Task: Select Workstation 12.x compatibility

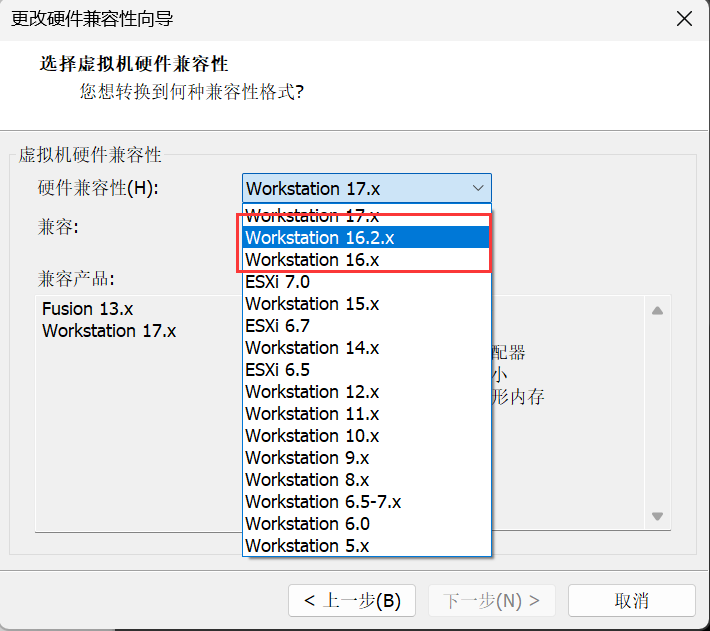Action: 367,392
